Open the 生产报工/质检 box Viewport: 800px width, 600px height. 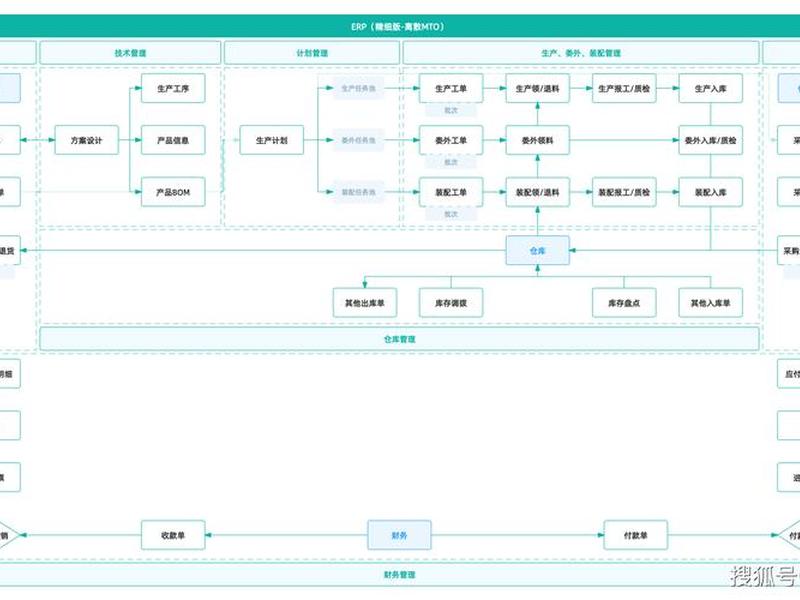pos(624,88)
